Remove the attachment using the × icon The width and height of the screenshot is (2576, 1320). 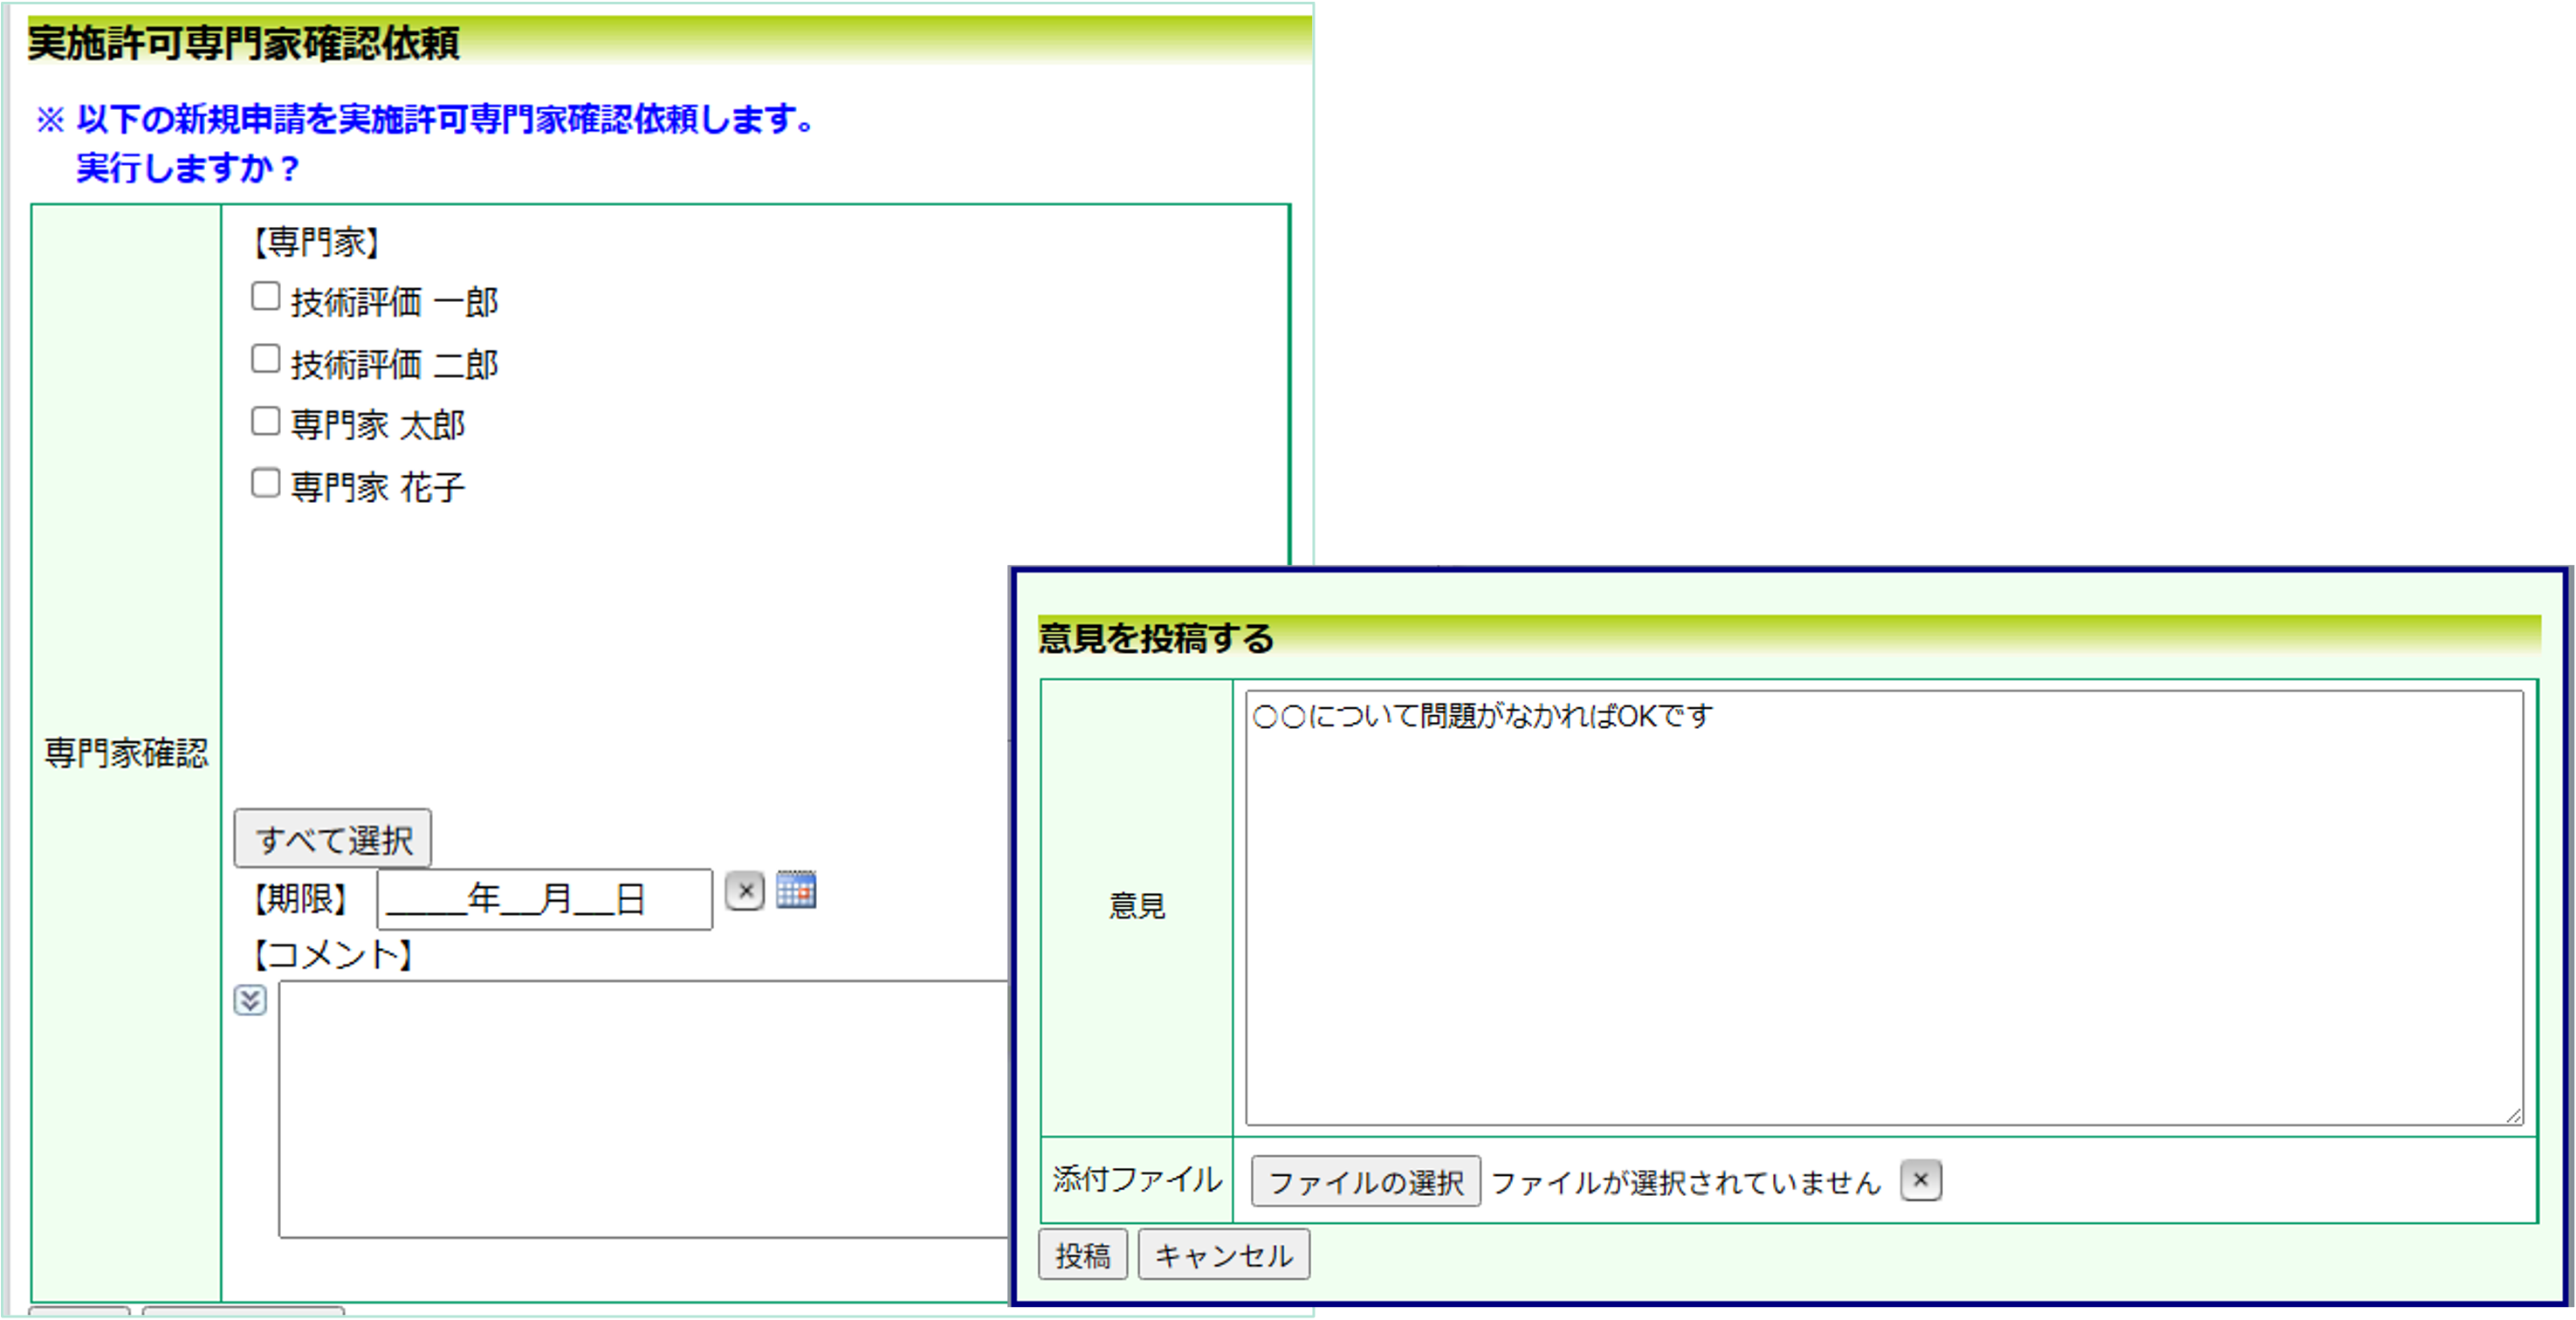click(x=1920, y=1180)
